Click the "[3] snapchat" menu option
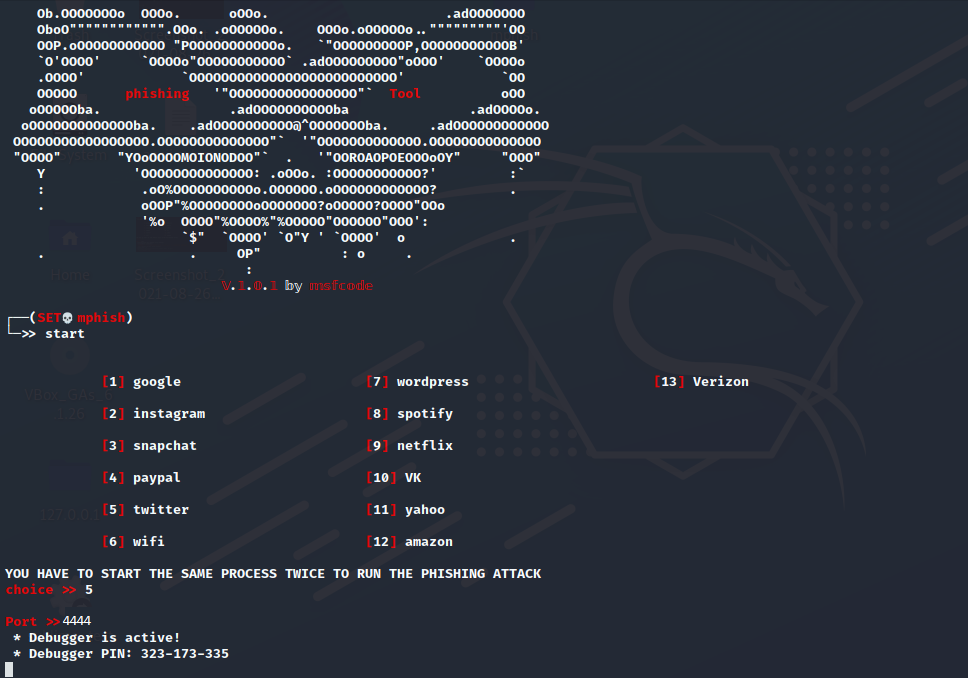Screen dimensions: 968x678 (x=149, y=446)
